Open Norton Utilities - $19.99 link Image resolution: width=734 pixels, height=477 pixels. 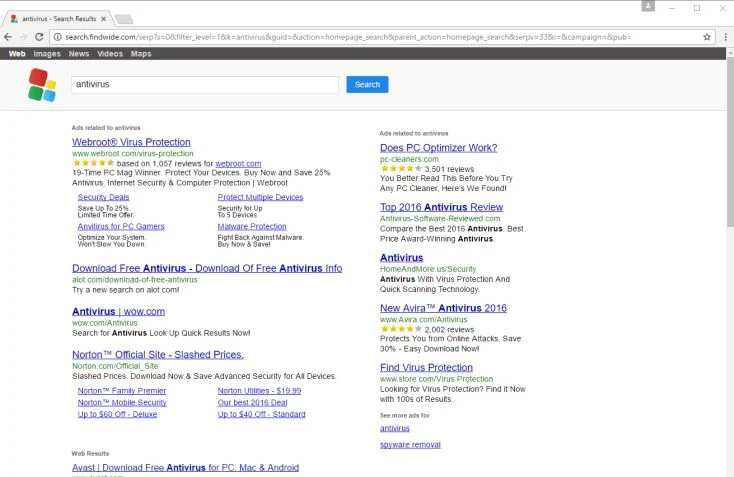click(x=259, y=390)
